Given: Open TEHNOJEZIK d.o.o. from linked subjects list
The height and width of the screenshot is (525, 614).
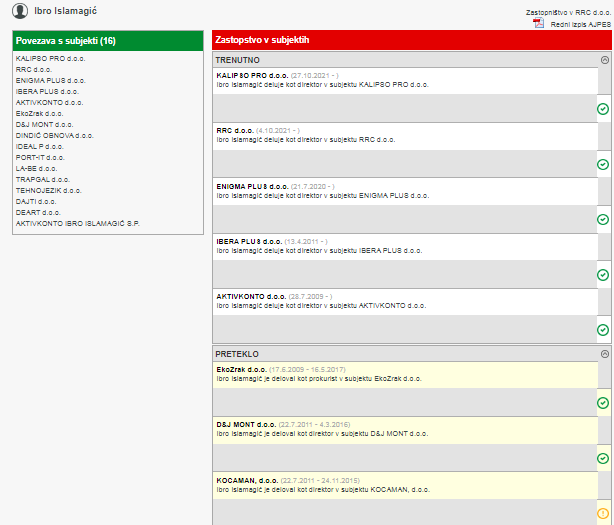Looking at the screenshot, I should point(49,190).
